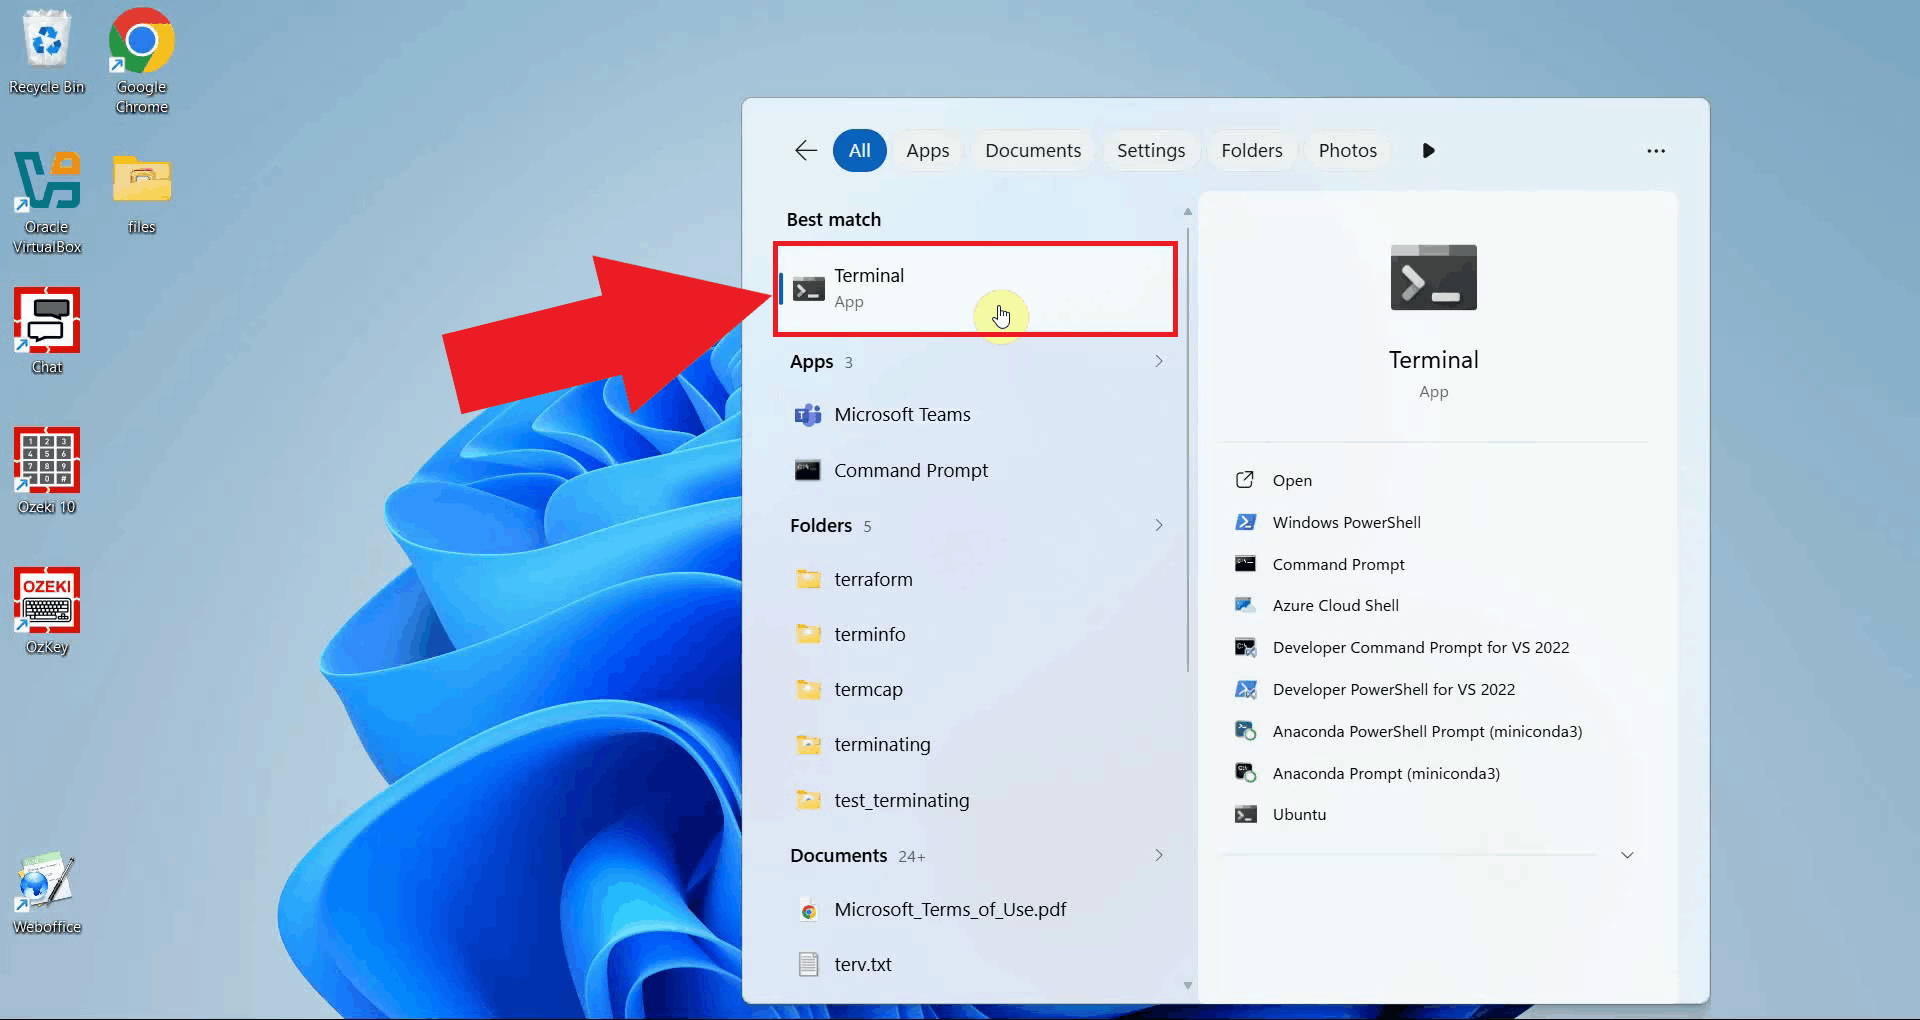The image size is (1920, 1020).
Task: Select the terminfo folder result
Action: pyautogui.click(x=976, y=634)
